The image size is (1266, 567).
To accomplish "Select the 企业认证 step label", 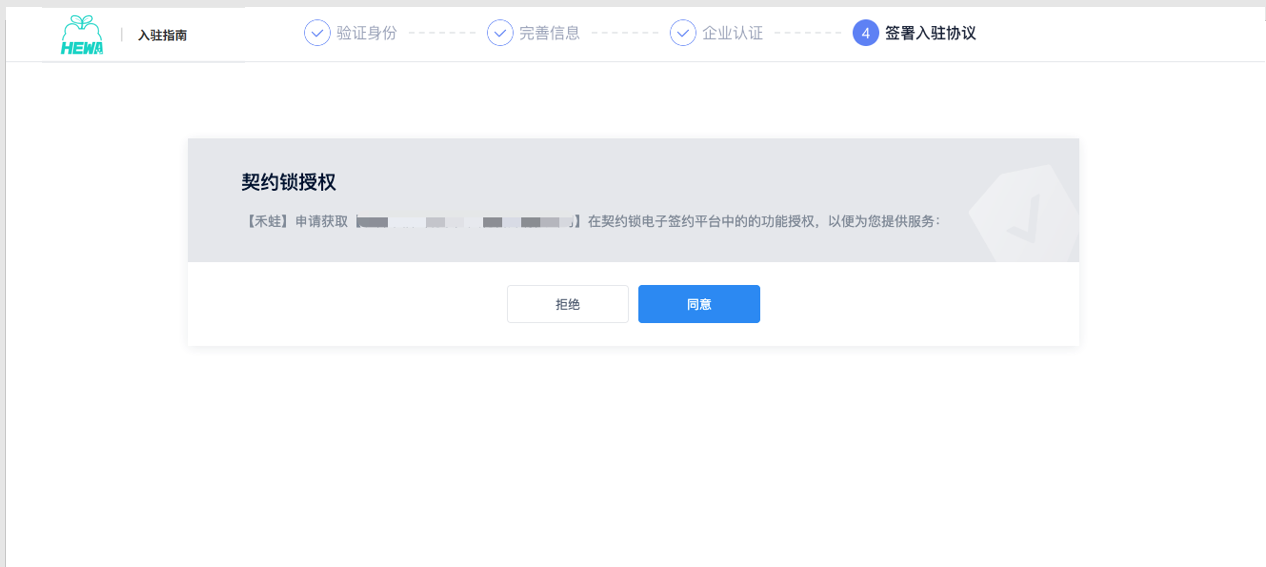I will pyautogui.click(x=733, y=33).
